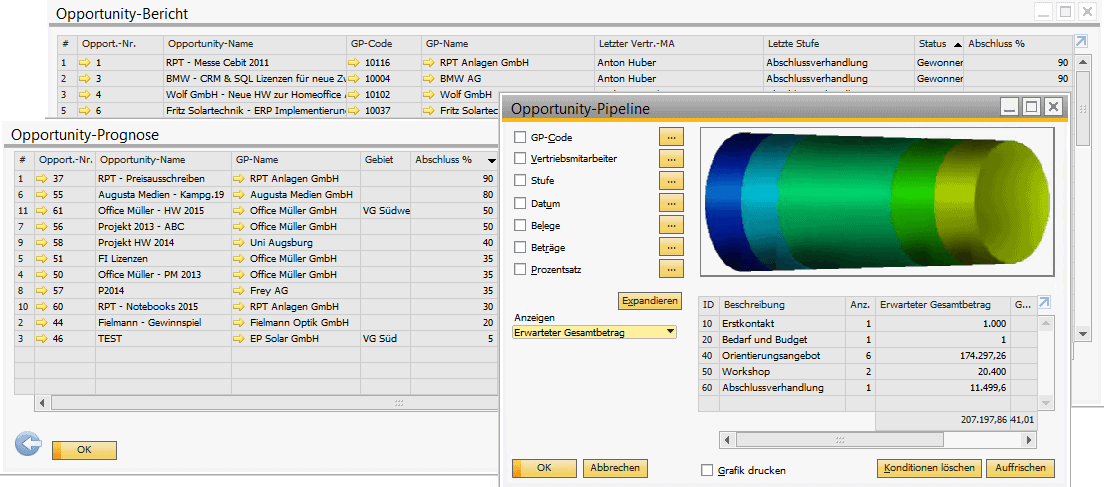1104x487 pixels.
Task: Confirm with OK in Opportunity-Pipeline
Action: [x=544, y=468]
